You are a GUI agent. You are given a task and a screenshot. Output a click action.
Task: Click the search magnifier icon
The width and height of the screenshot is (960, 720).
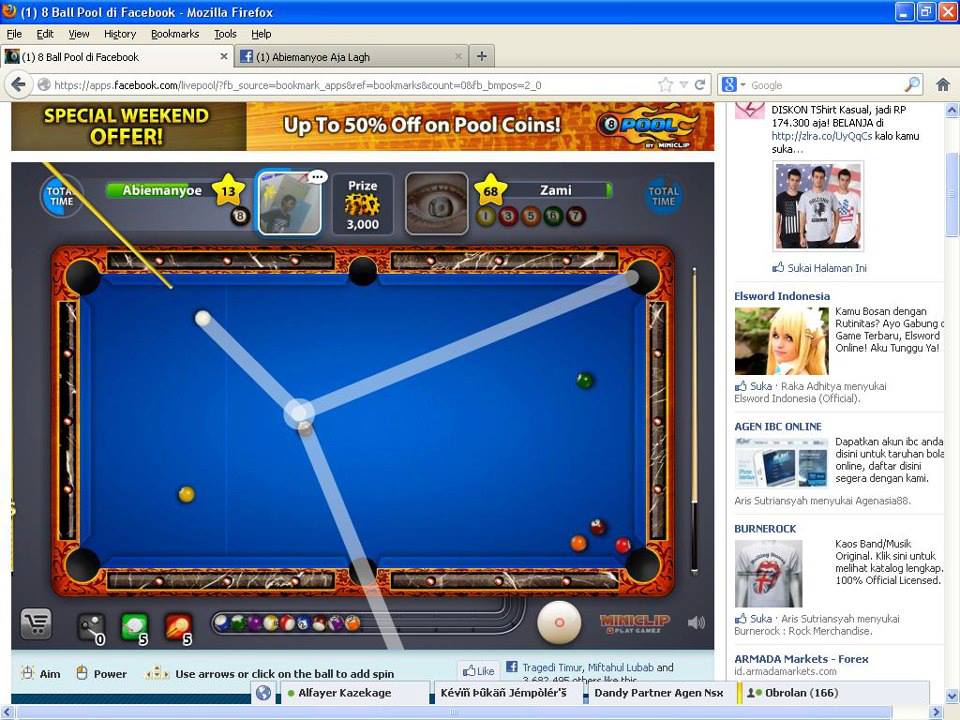pos(912,84)
